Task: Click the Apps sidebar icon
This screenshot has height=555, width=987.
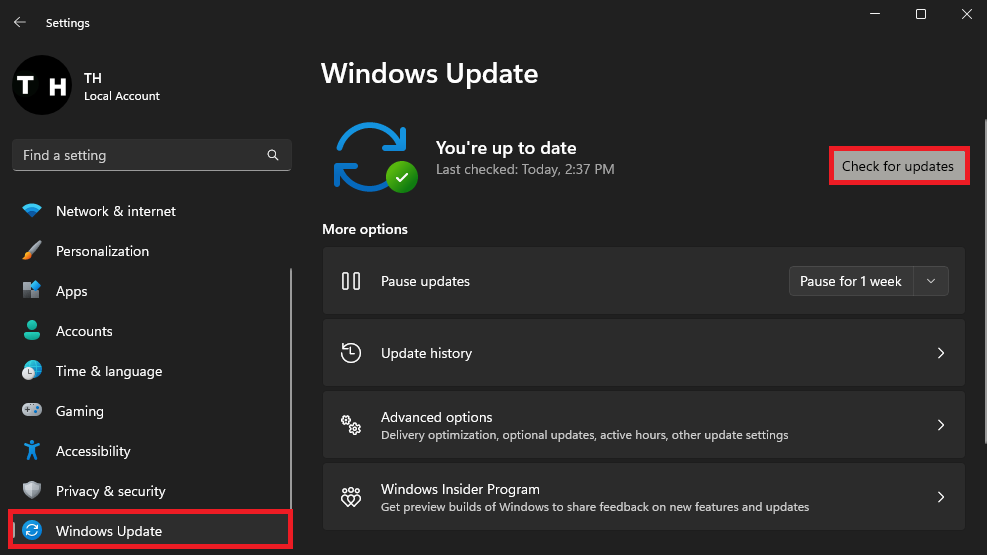Action: [x=31, y=290]
